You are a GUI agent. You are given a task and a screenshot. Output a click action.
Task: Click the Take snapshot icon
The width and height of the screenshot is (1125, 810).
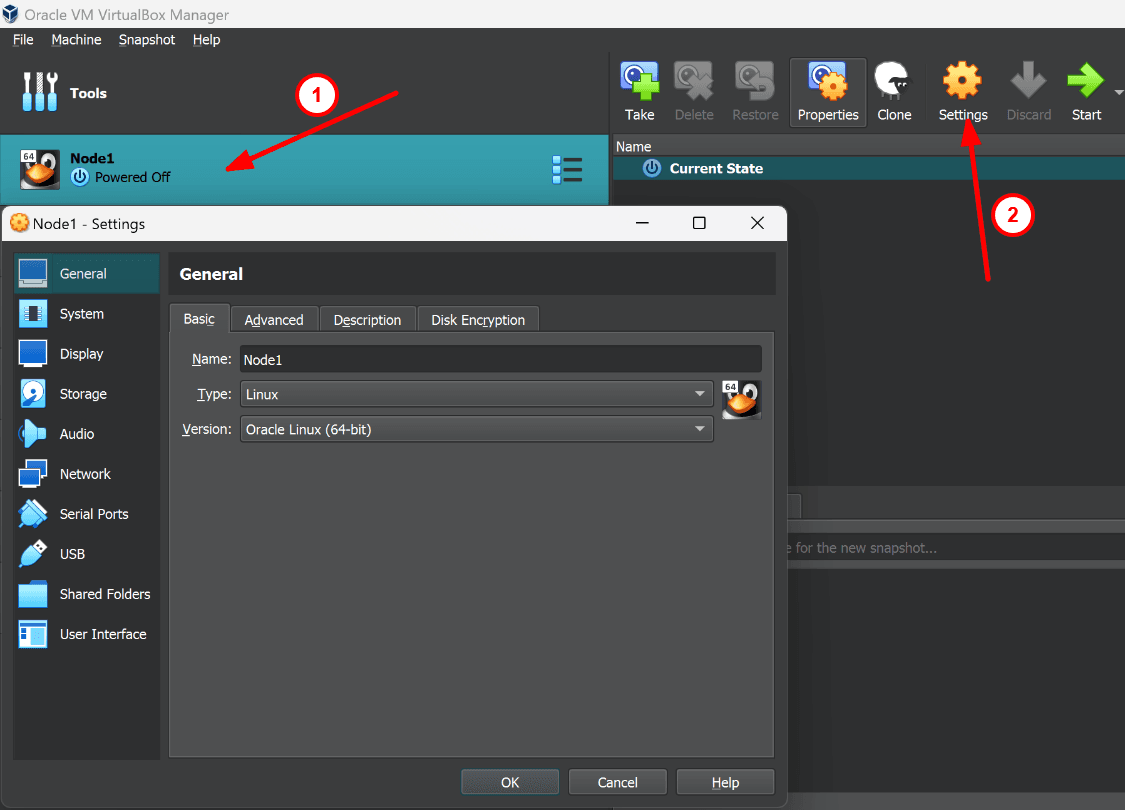pos(639,90)
